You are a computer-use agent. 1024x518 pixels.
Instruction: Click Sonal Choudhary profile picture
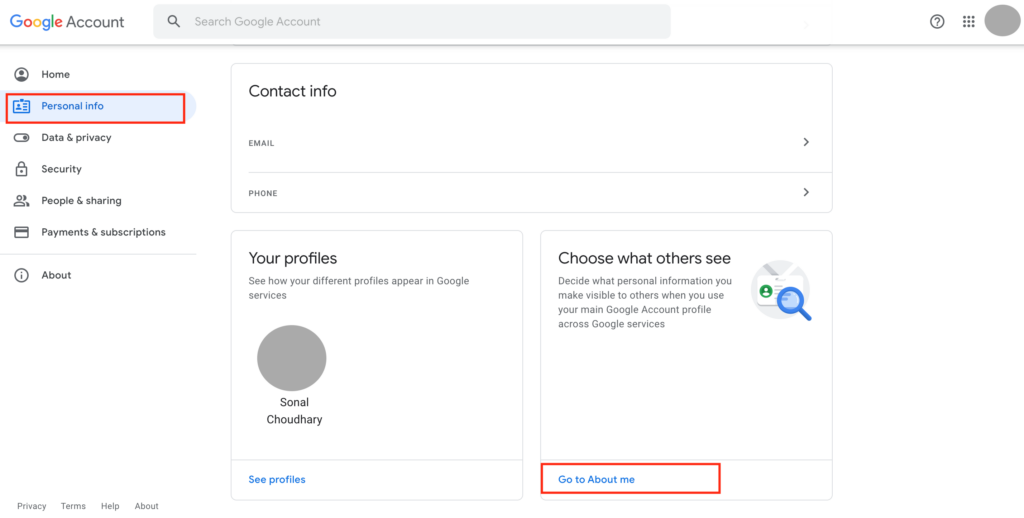click(292, 358)
